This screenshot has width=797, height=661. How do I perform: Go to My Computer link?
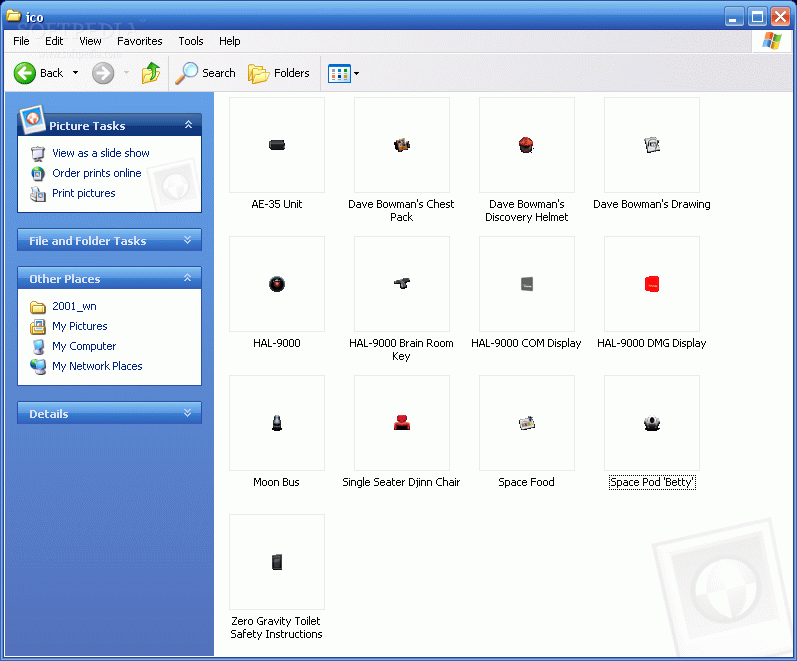[x=84, y=346]
